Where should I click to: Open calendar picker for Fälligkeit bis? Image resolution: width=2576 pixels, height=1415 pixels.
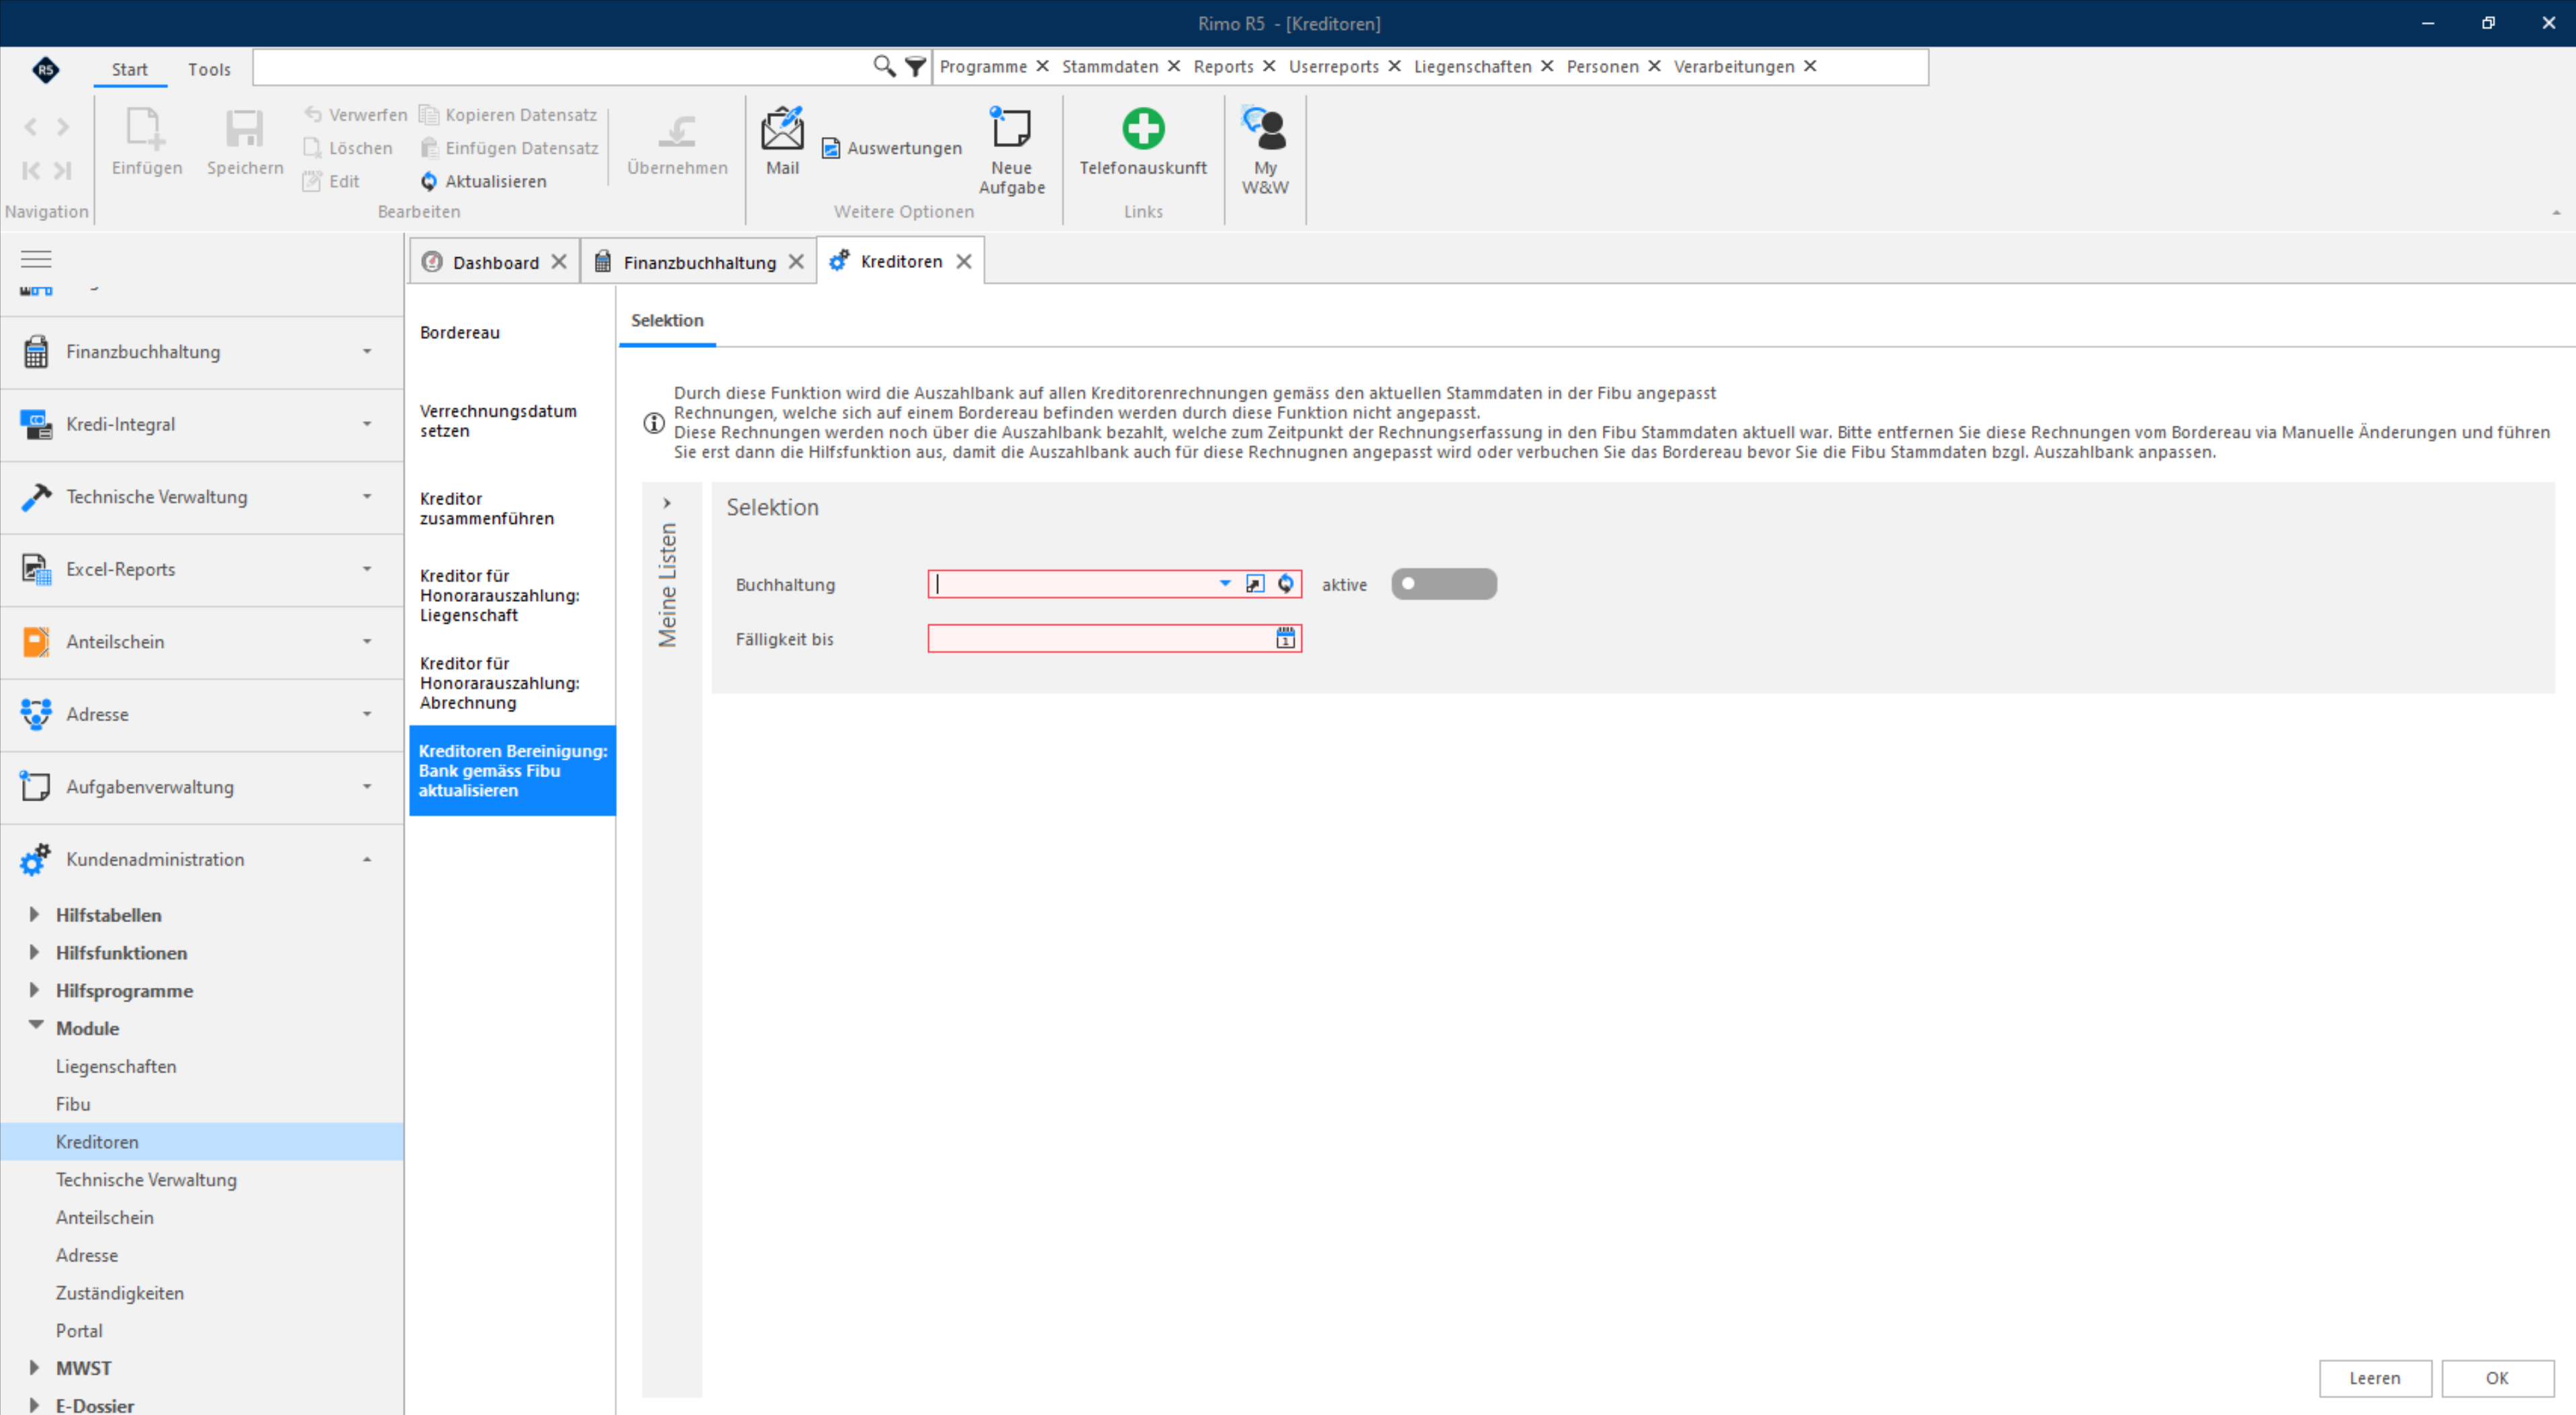tap(1285, 638)
